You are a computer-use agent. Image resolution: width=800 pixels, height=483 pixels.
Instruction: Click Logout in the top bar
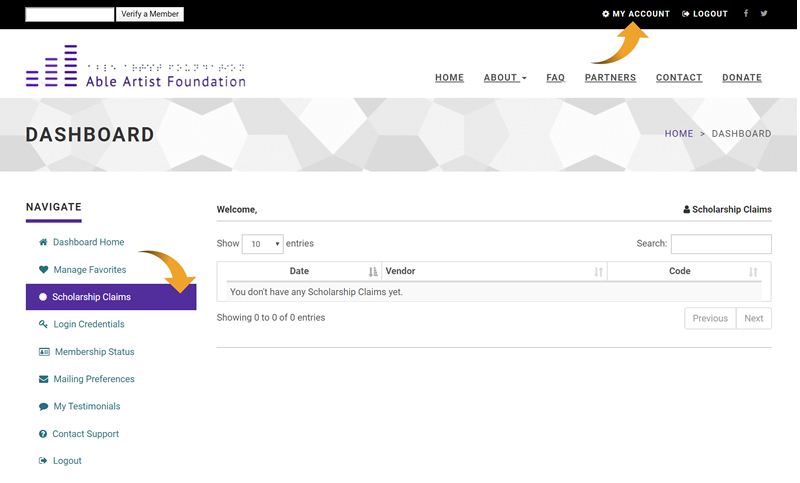click(x=705, y=14)
